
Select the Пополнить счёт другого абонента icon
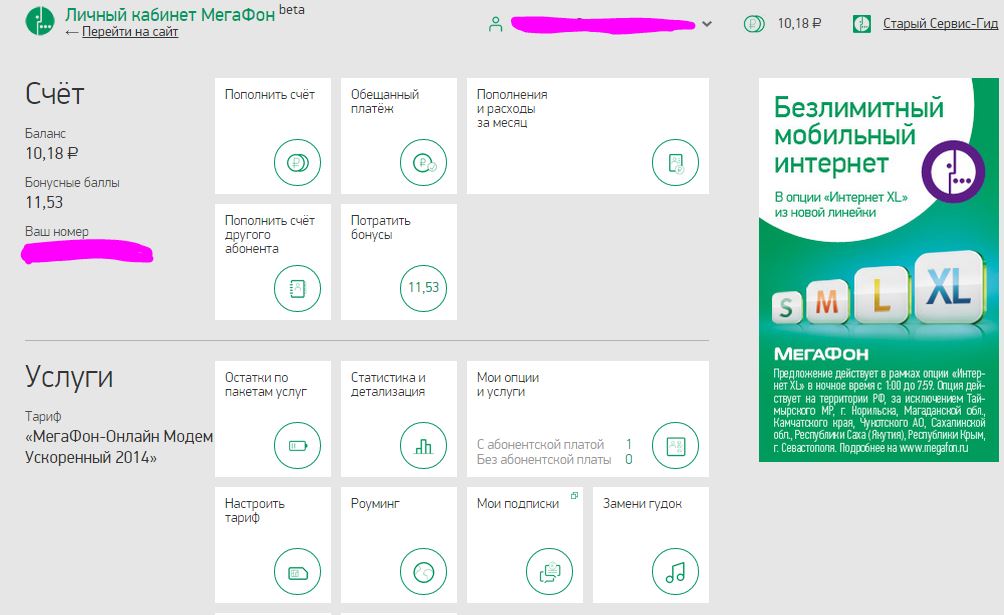tap(298, 288)
